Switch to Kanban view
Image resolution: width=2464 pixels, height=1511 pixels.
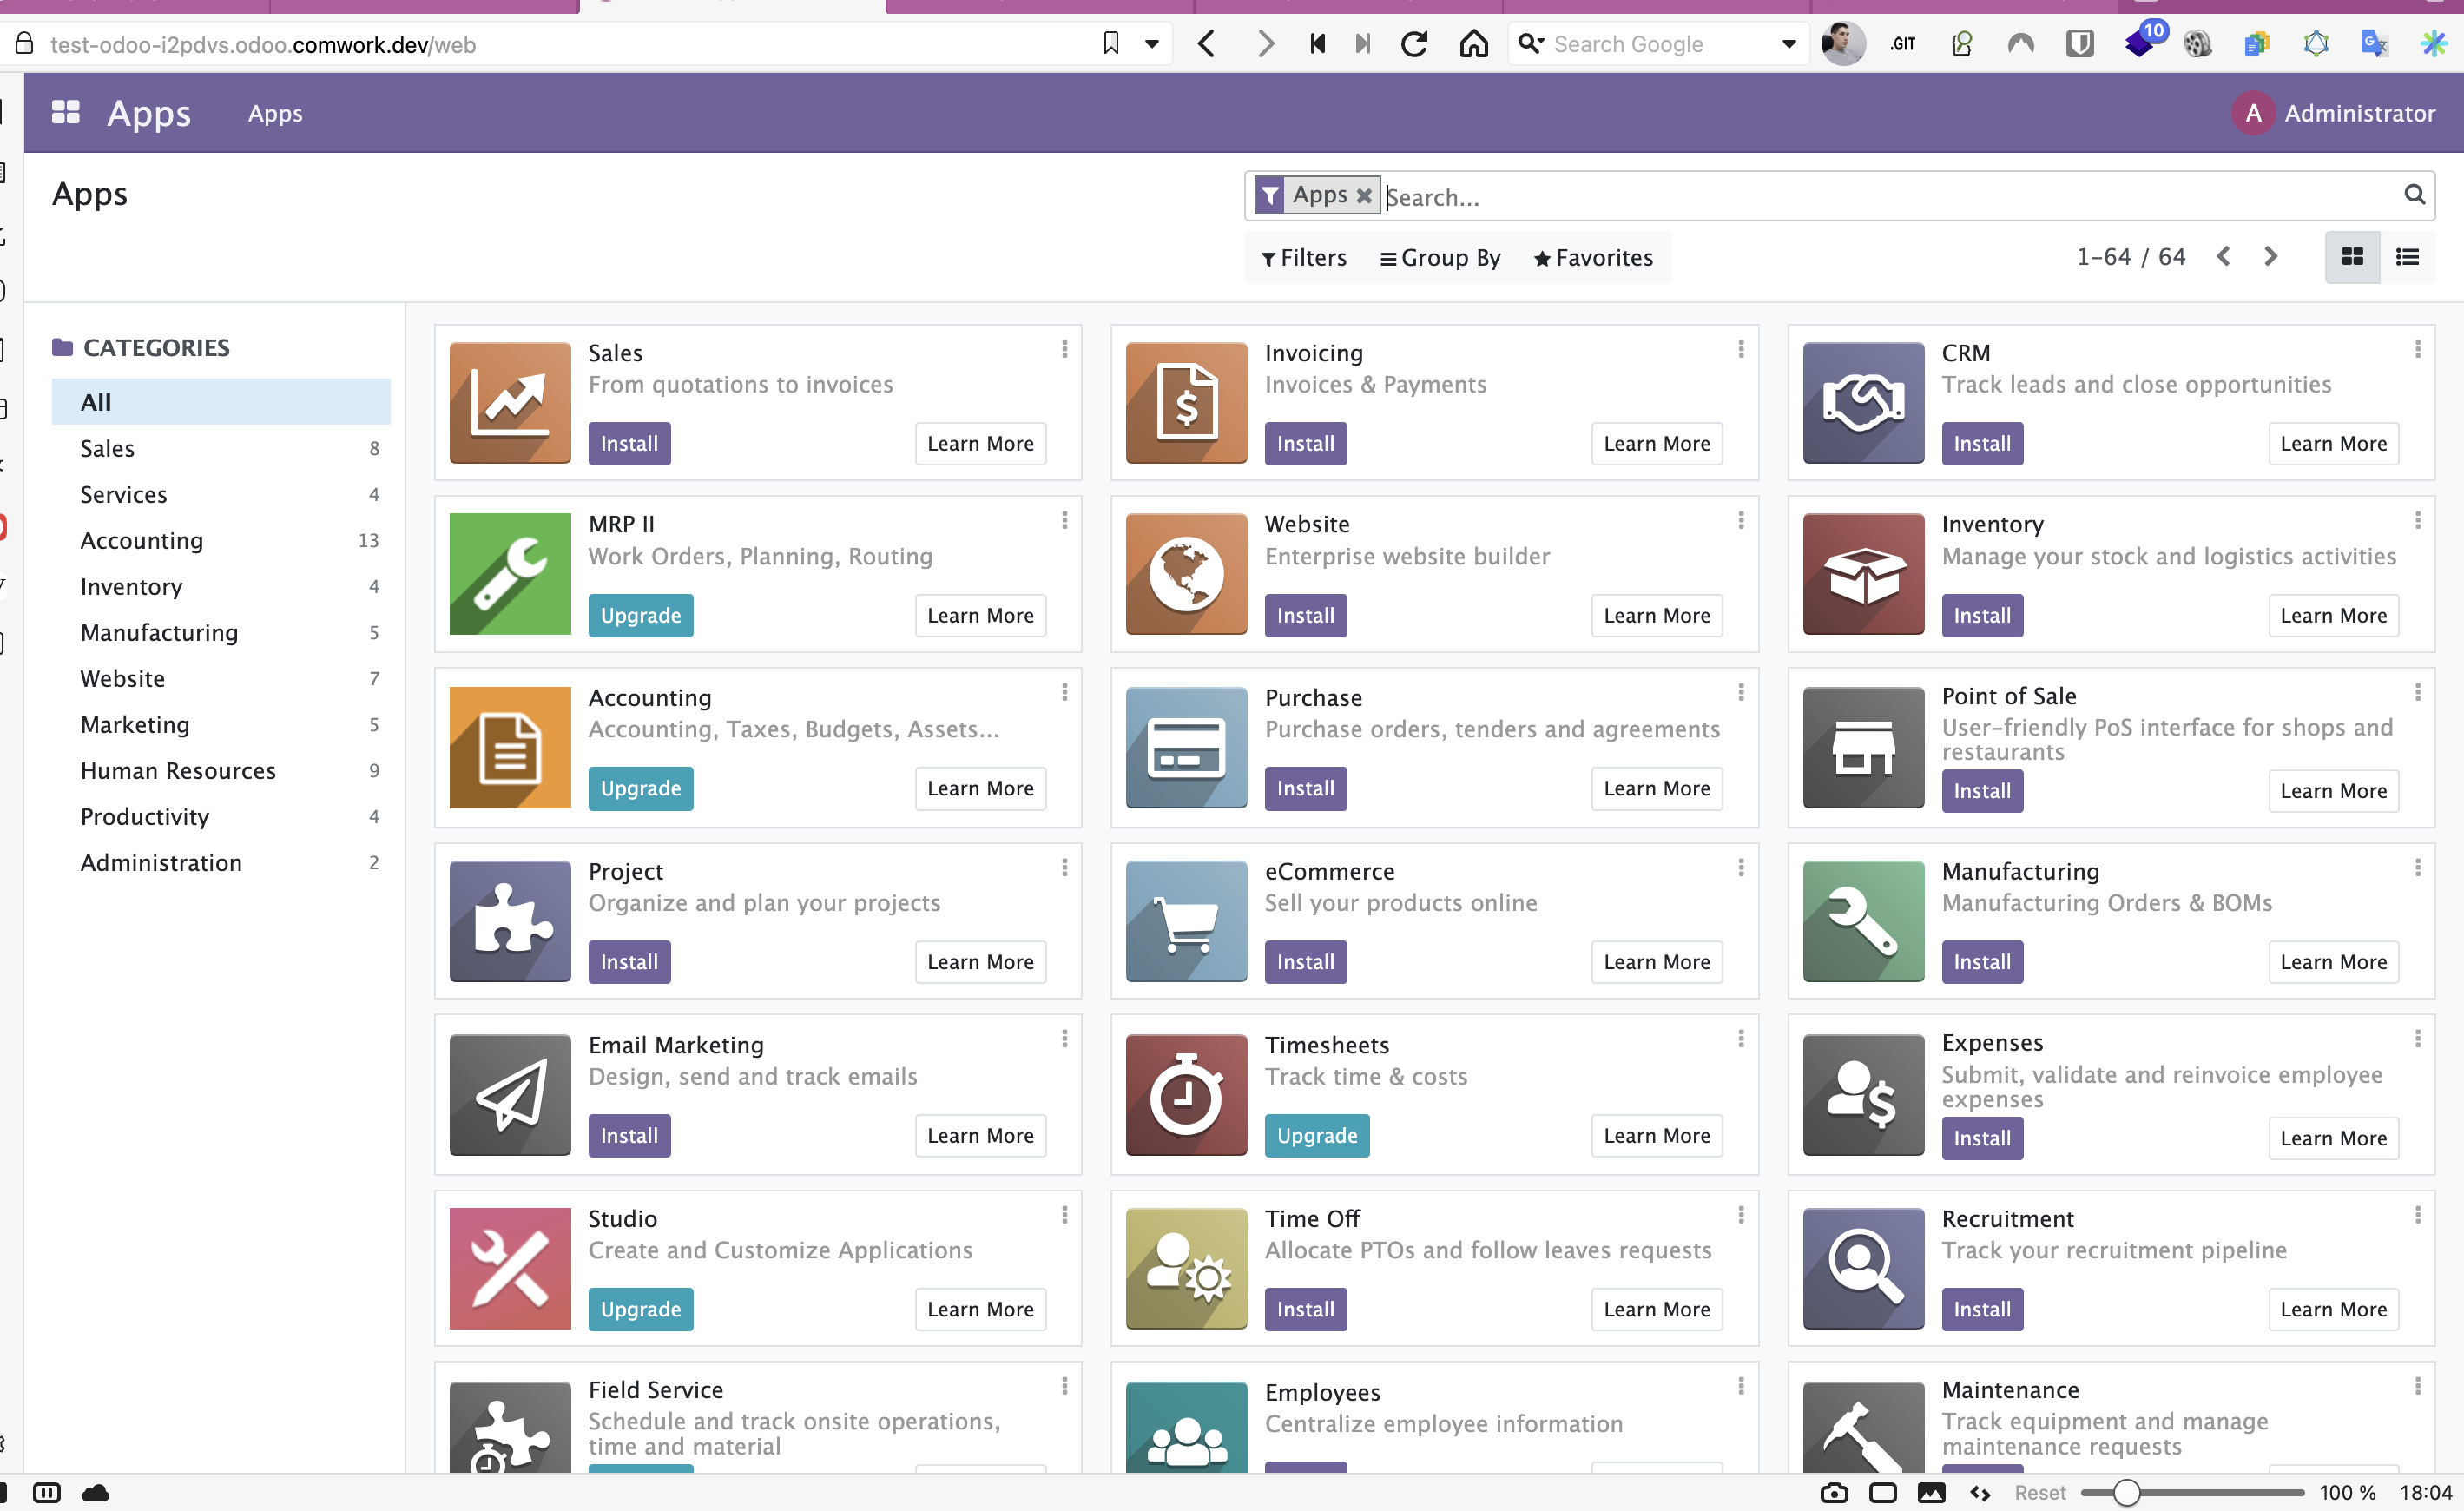pos(2352,257)
